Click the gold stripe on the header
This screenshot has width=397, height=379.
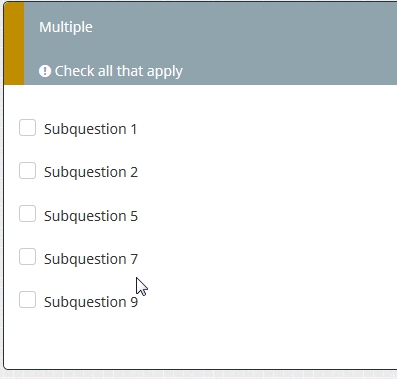click(x=14, y=43)
